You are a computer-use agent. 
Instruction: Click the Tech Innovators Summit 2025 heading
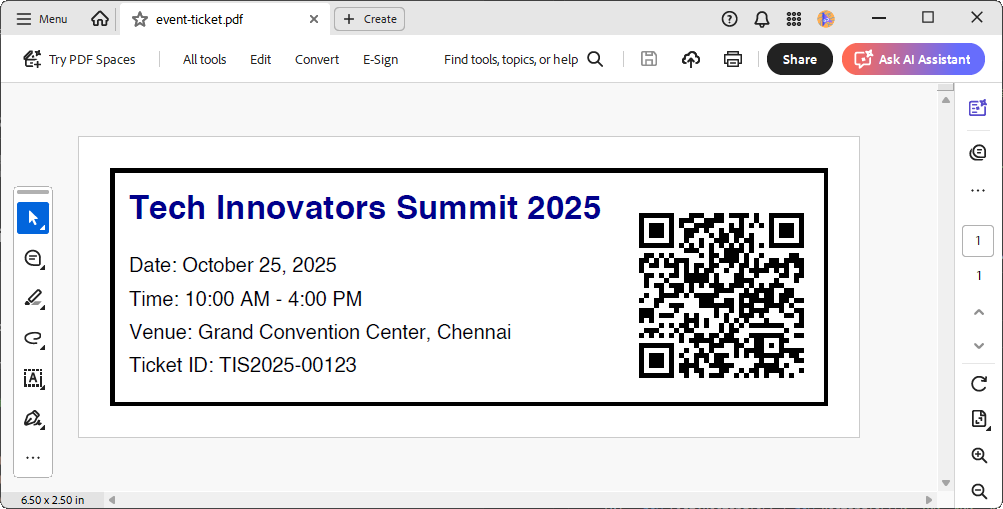click(365, 208)
